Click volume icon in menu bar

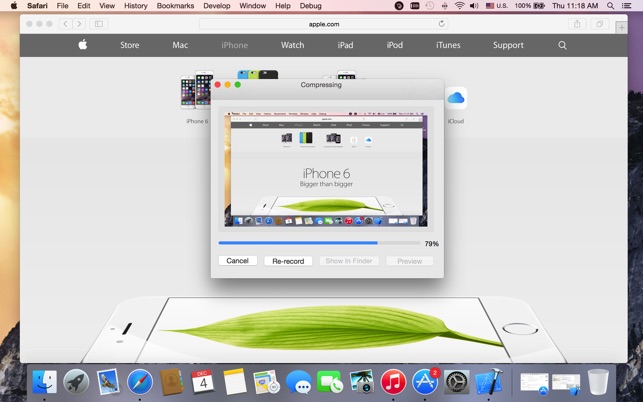(x=474, y=6)
